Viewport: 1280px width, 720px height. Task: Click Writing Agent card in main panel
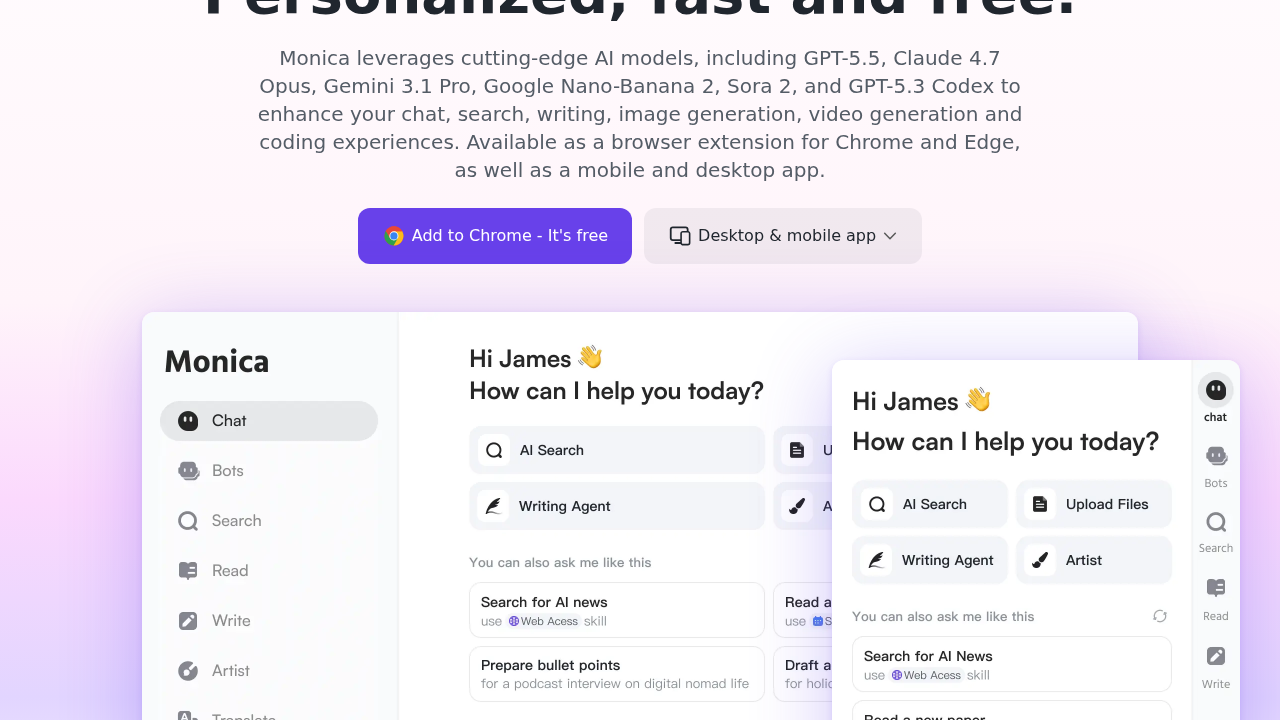coord(617,506)
